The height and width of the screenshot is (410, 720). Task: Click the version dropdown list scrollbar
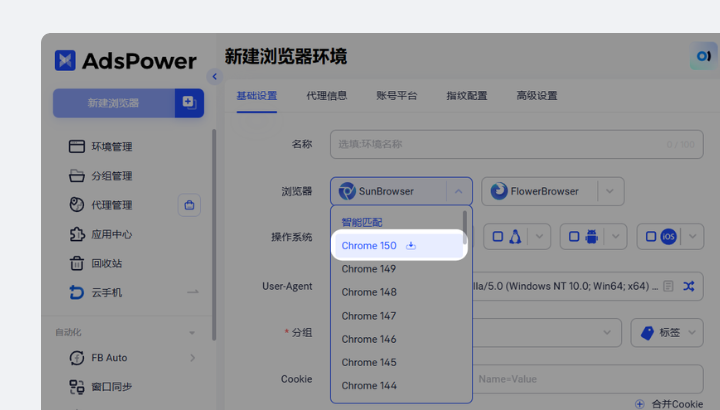point(465,227)
